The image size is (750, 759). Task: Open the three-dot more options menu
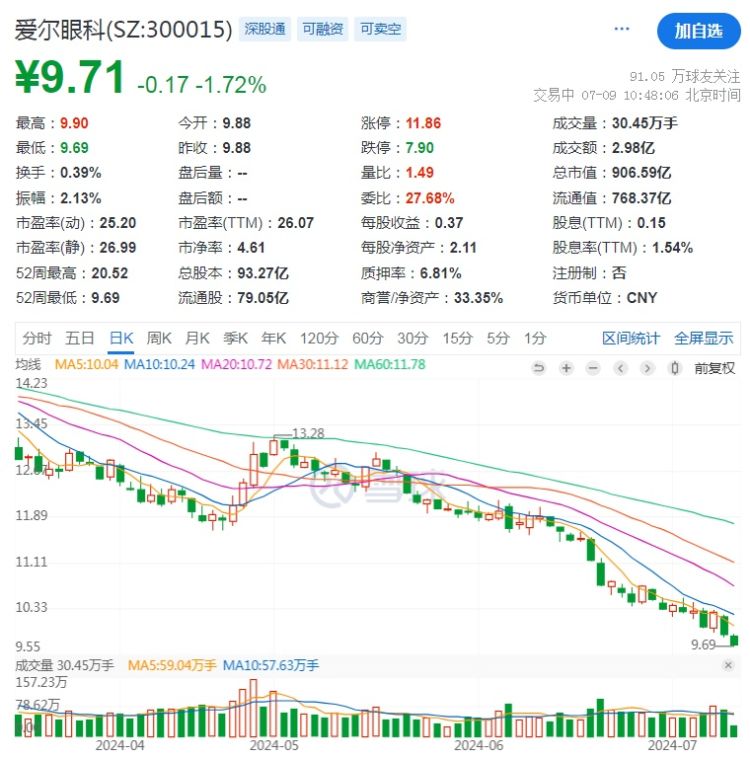(x=621, y=29)
